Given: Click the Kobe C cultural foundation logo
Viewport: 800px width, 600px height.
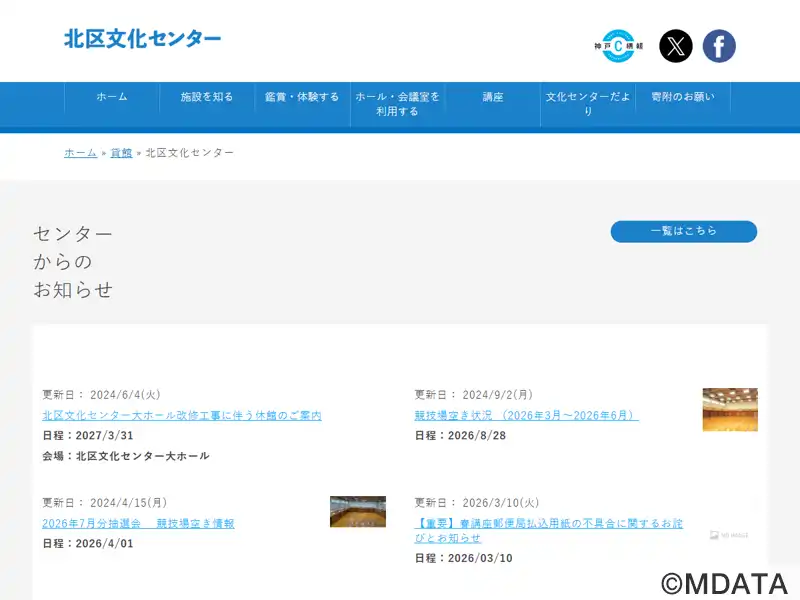Looking at the screenshot, I should [x=618, y=46].
